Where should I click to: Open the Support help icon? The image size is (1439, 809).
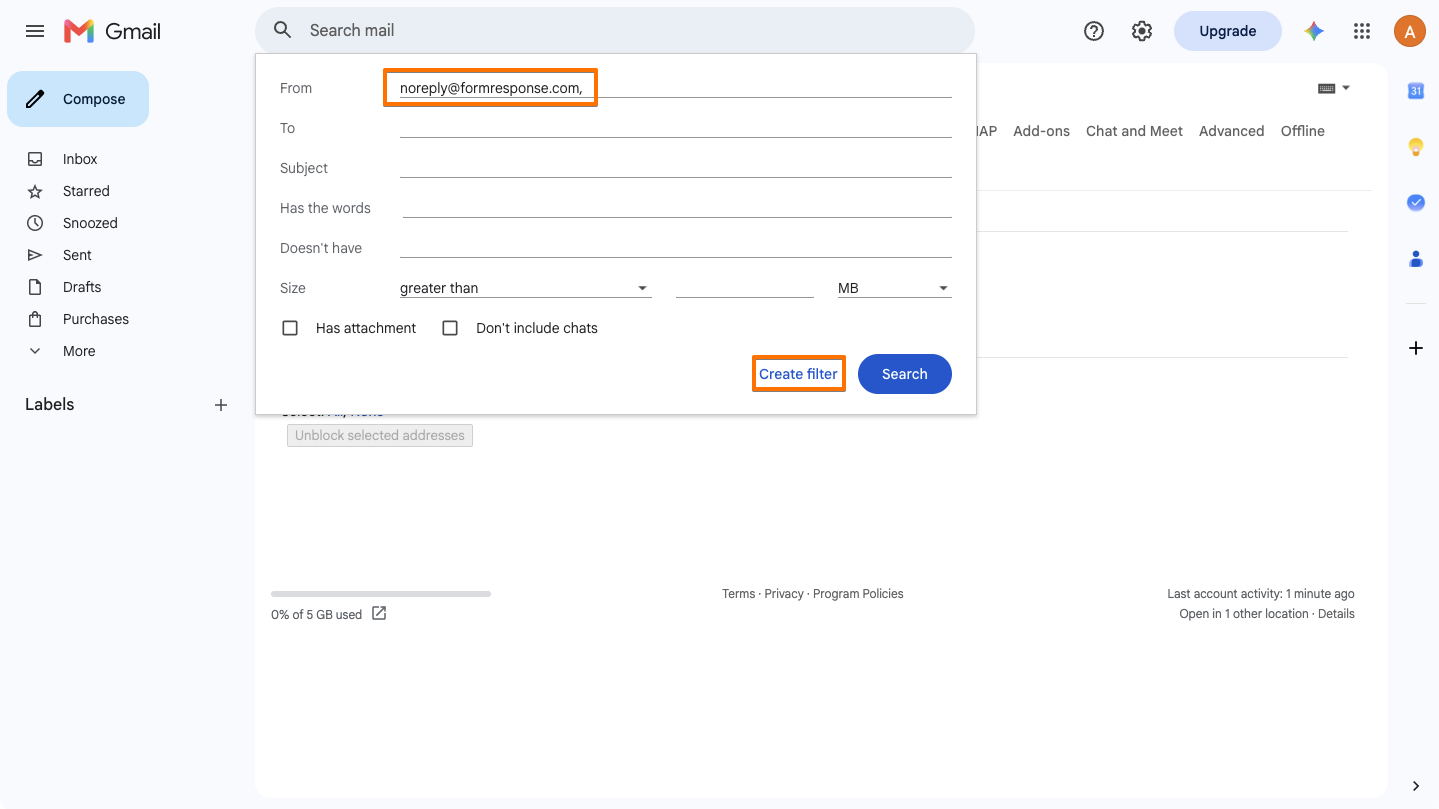pos(1094,31)
